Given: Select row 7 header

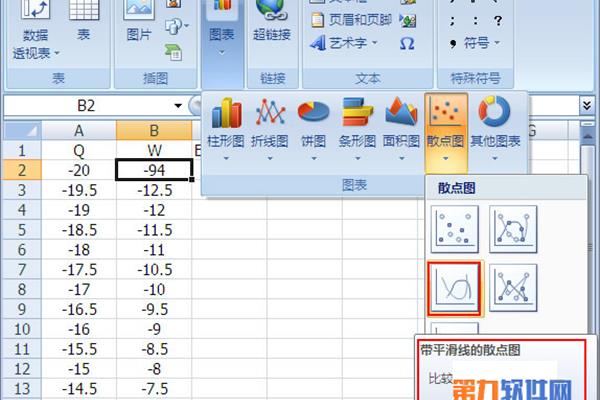Looking at the screenshot, I should click(22, 270).
